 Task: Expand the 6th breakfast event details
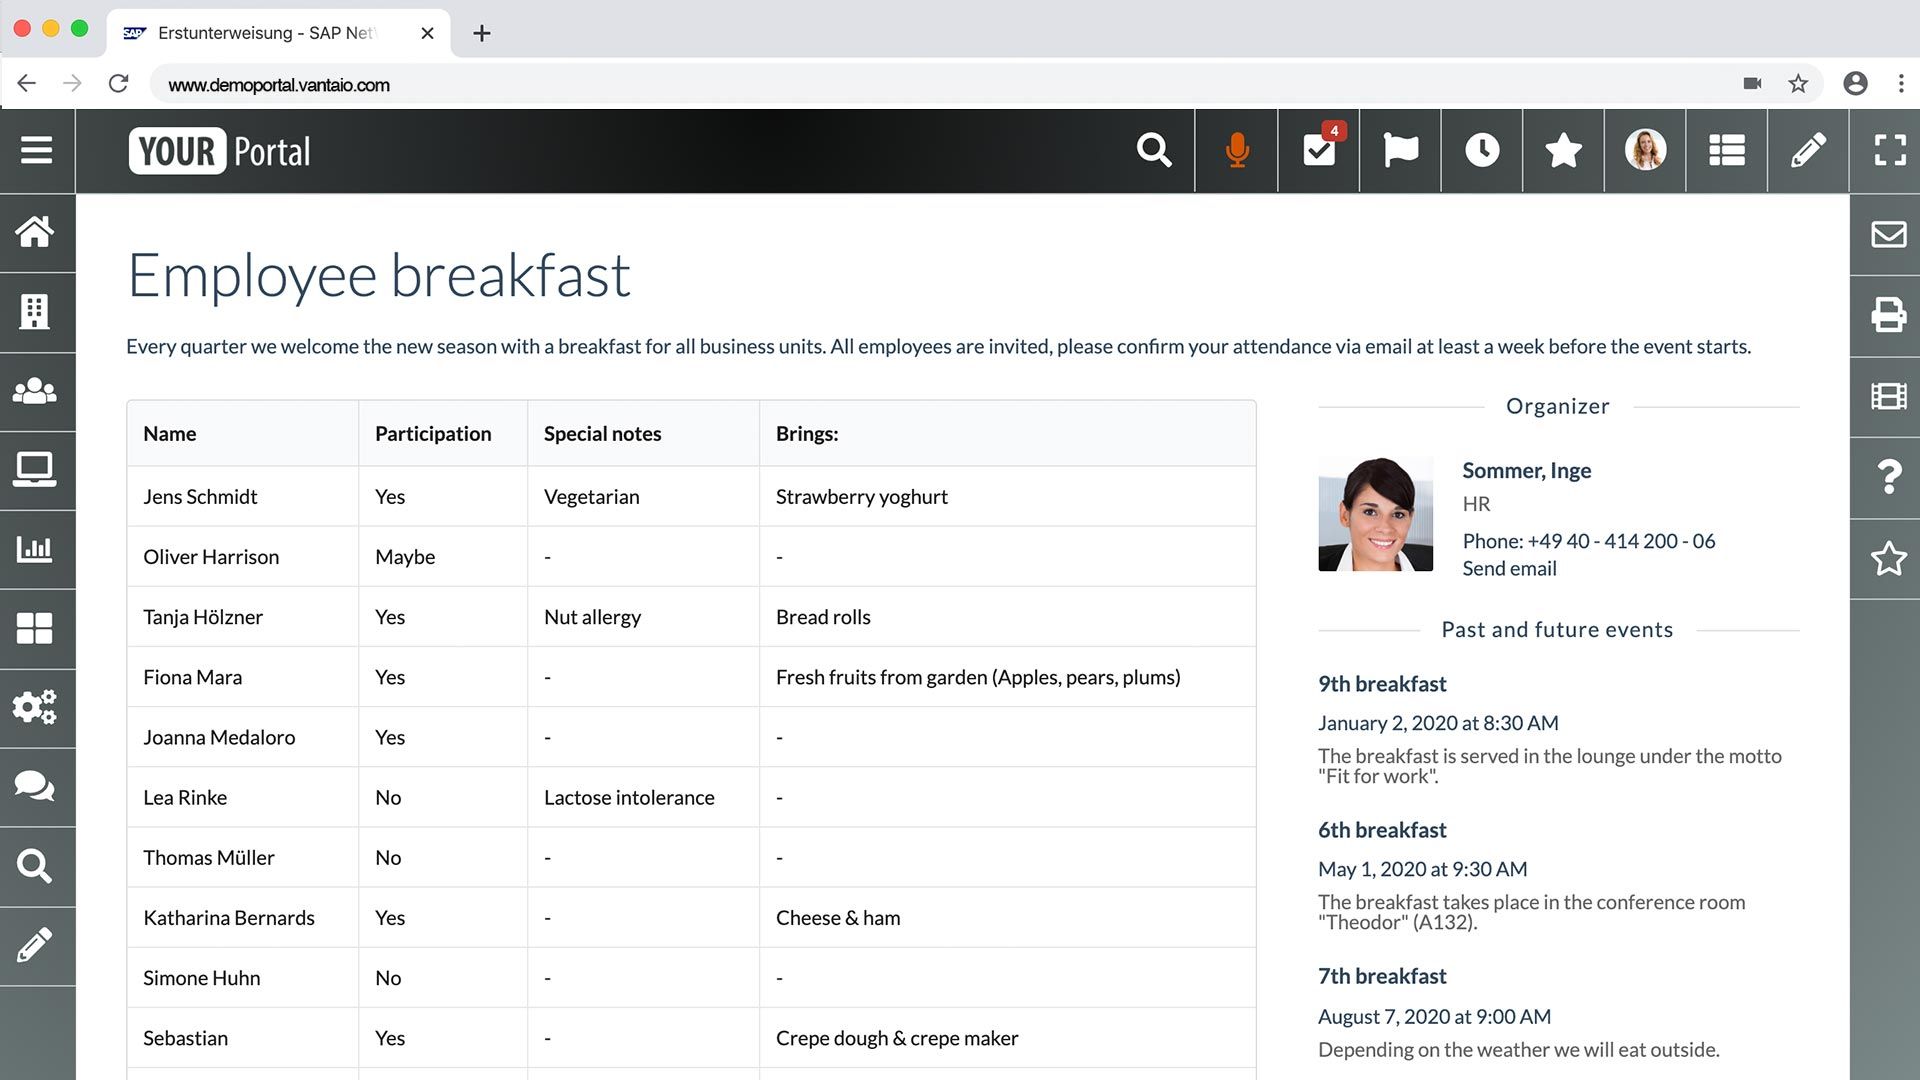point(1382,828)
